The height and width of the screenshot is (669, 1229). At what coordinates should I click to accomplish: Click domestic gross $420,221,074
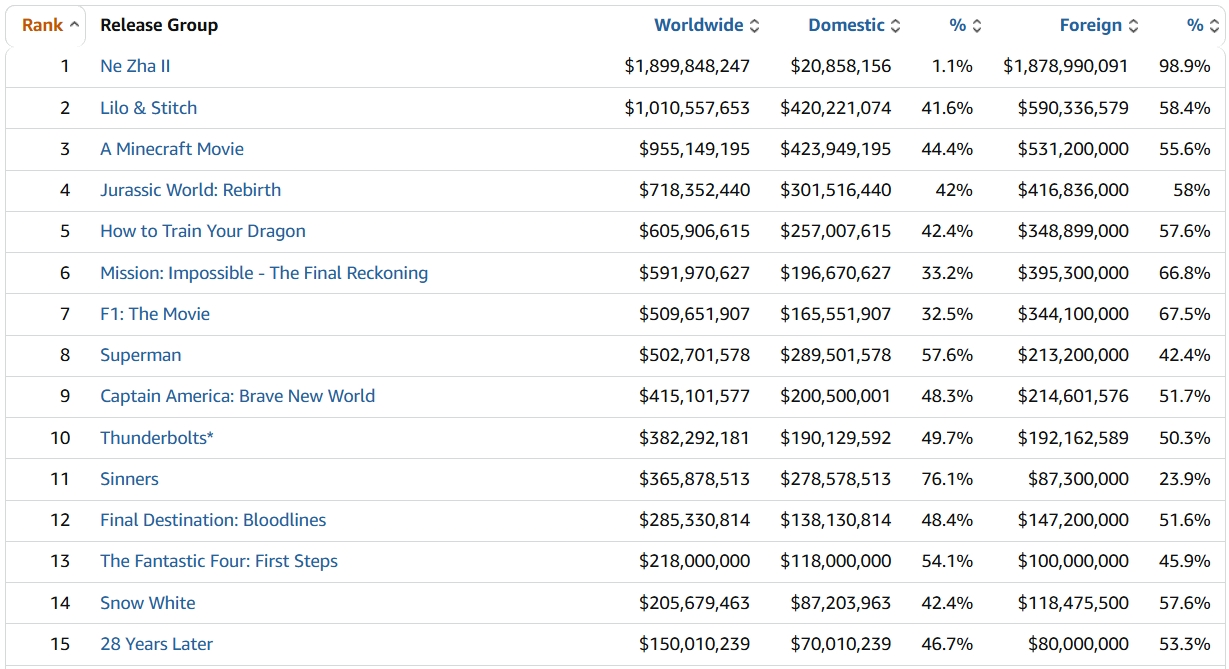click(x=836, y=108)
